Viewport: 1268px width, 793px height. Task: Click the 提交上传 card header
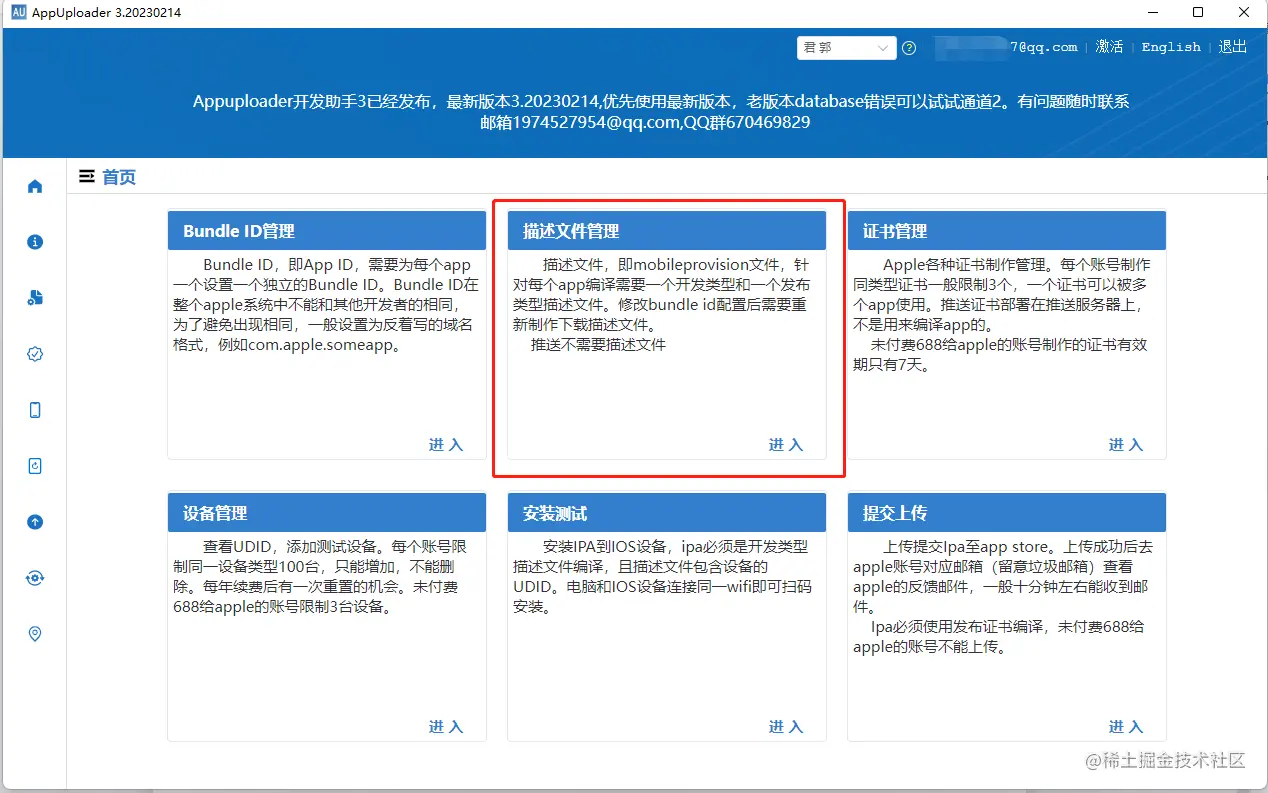pyautogui.click(x=1007, y=513)
